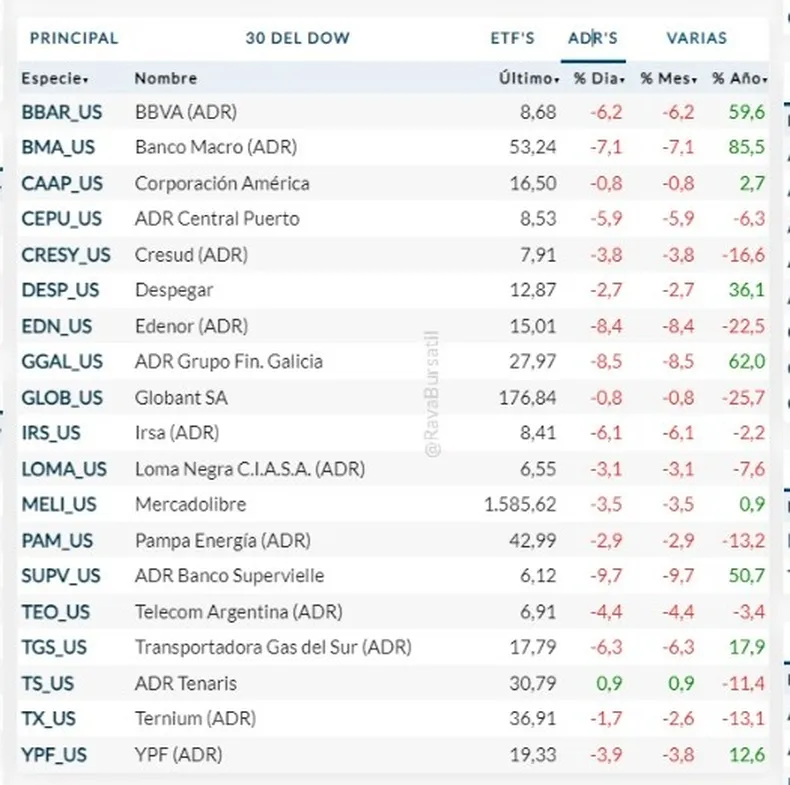Open the YPF_US ticker link

56,755
